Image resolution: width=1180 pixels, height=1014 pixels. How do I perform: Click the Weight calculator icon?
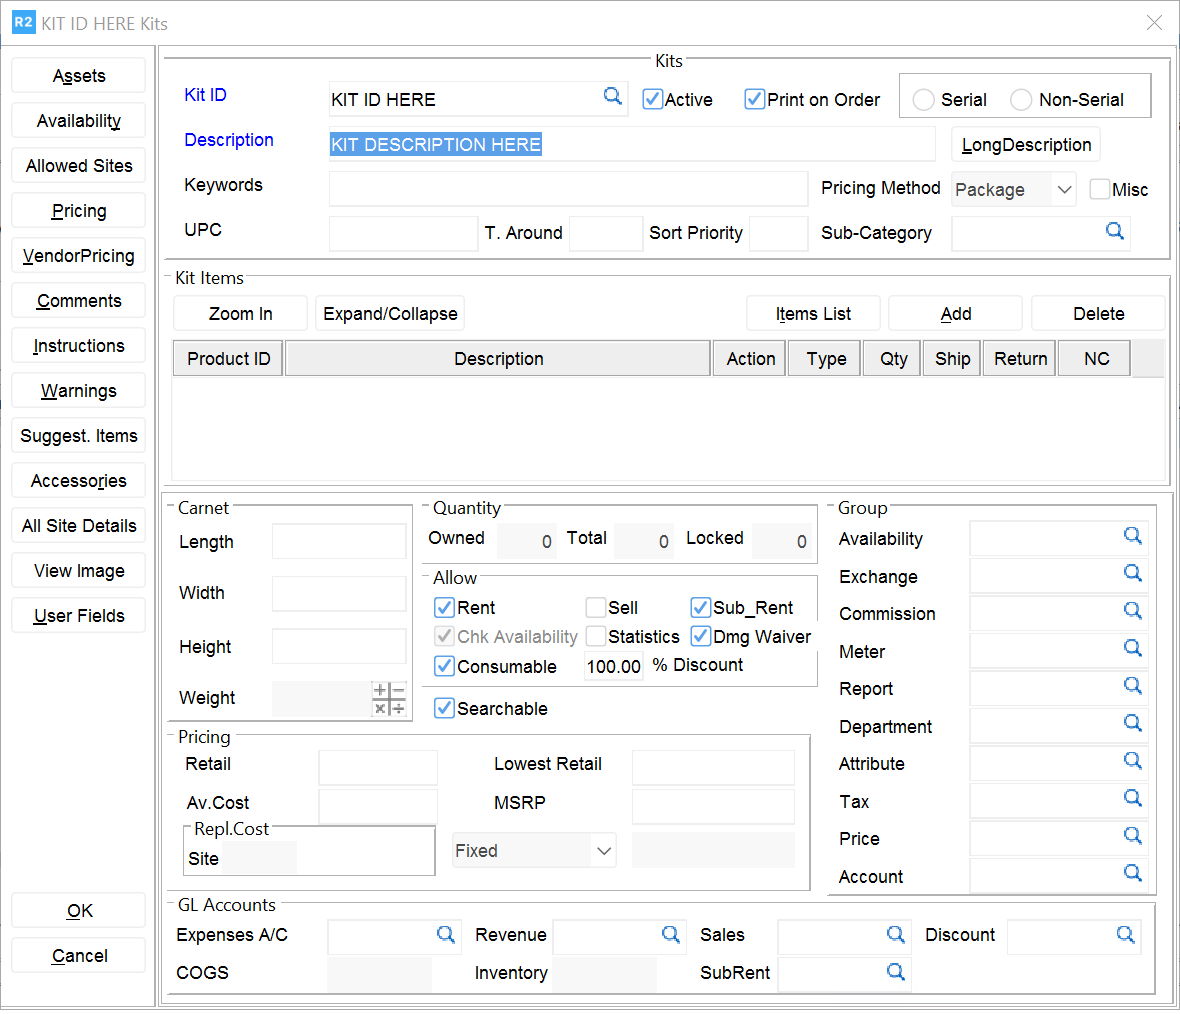point(389,699)
